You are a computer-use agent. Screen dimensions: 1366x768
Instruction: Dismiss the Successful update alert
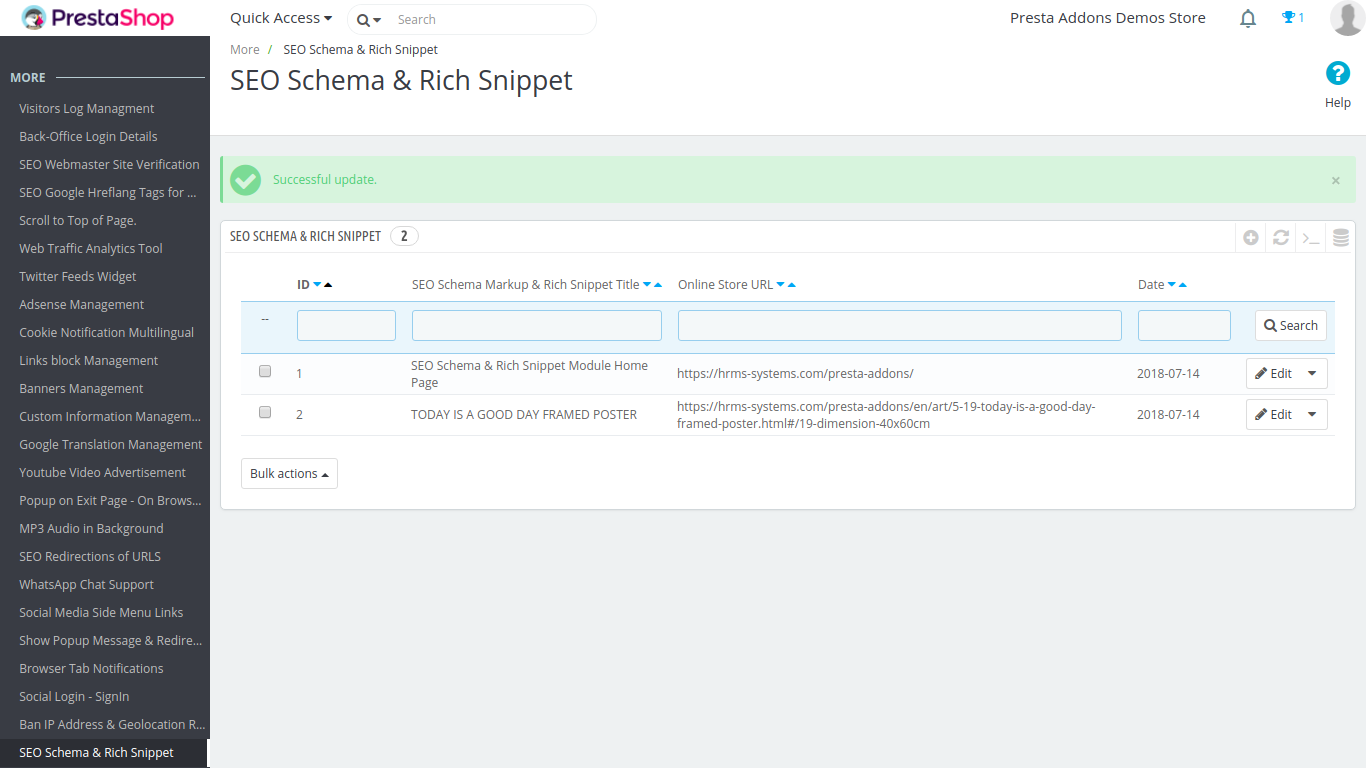tap(1336, 181)
